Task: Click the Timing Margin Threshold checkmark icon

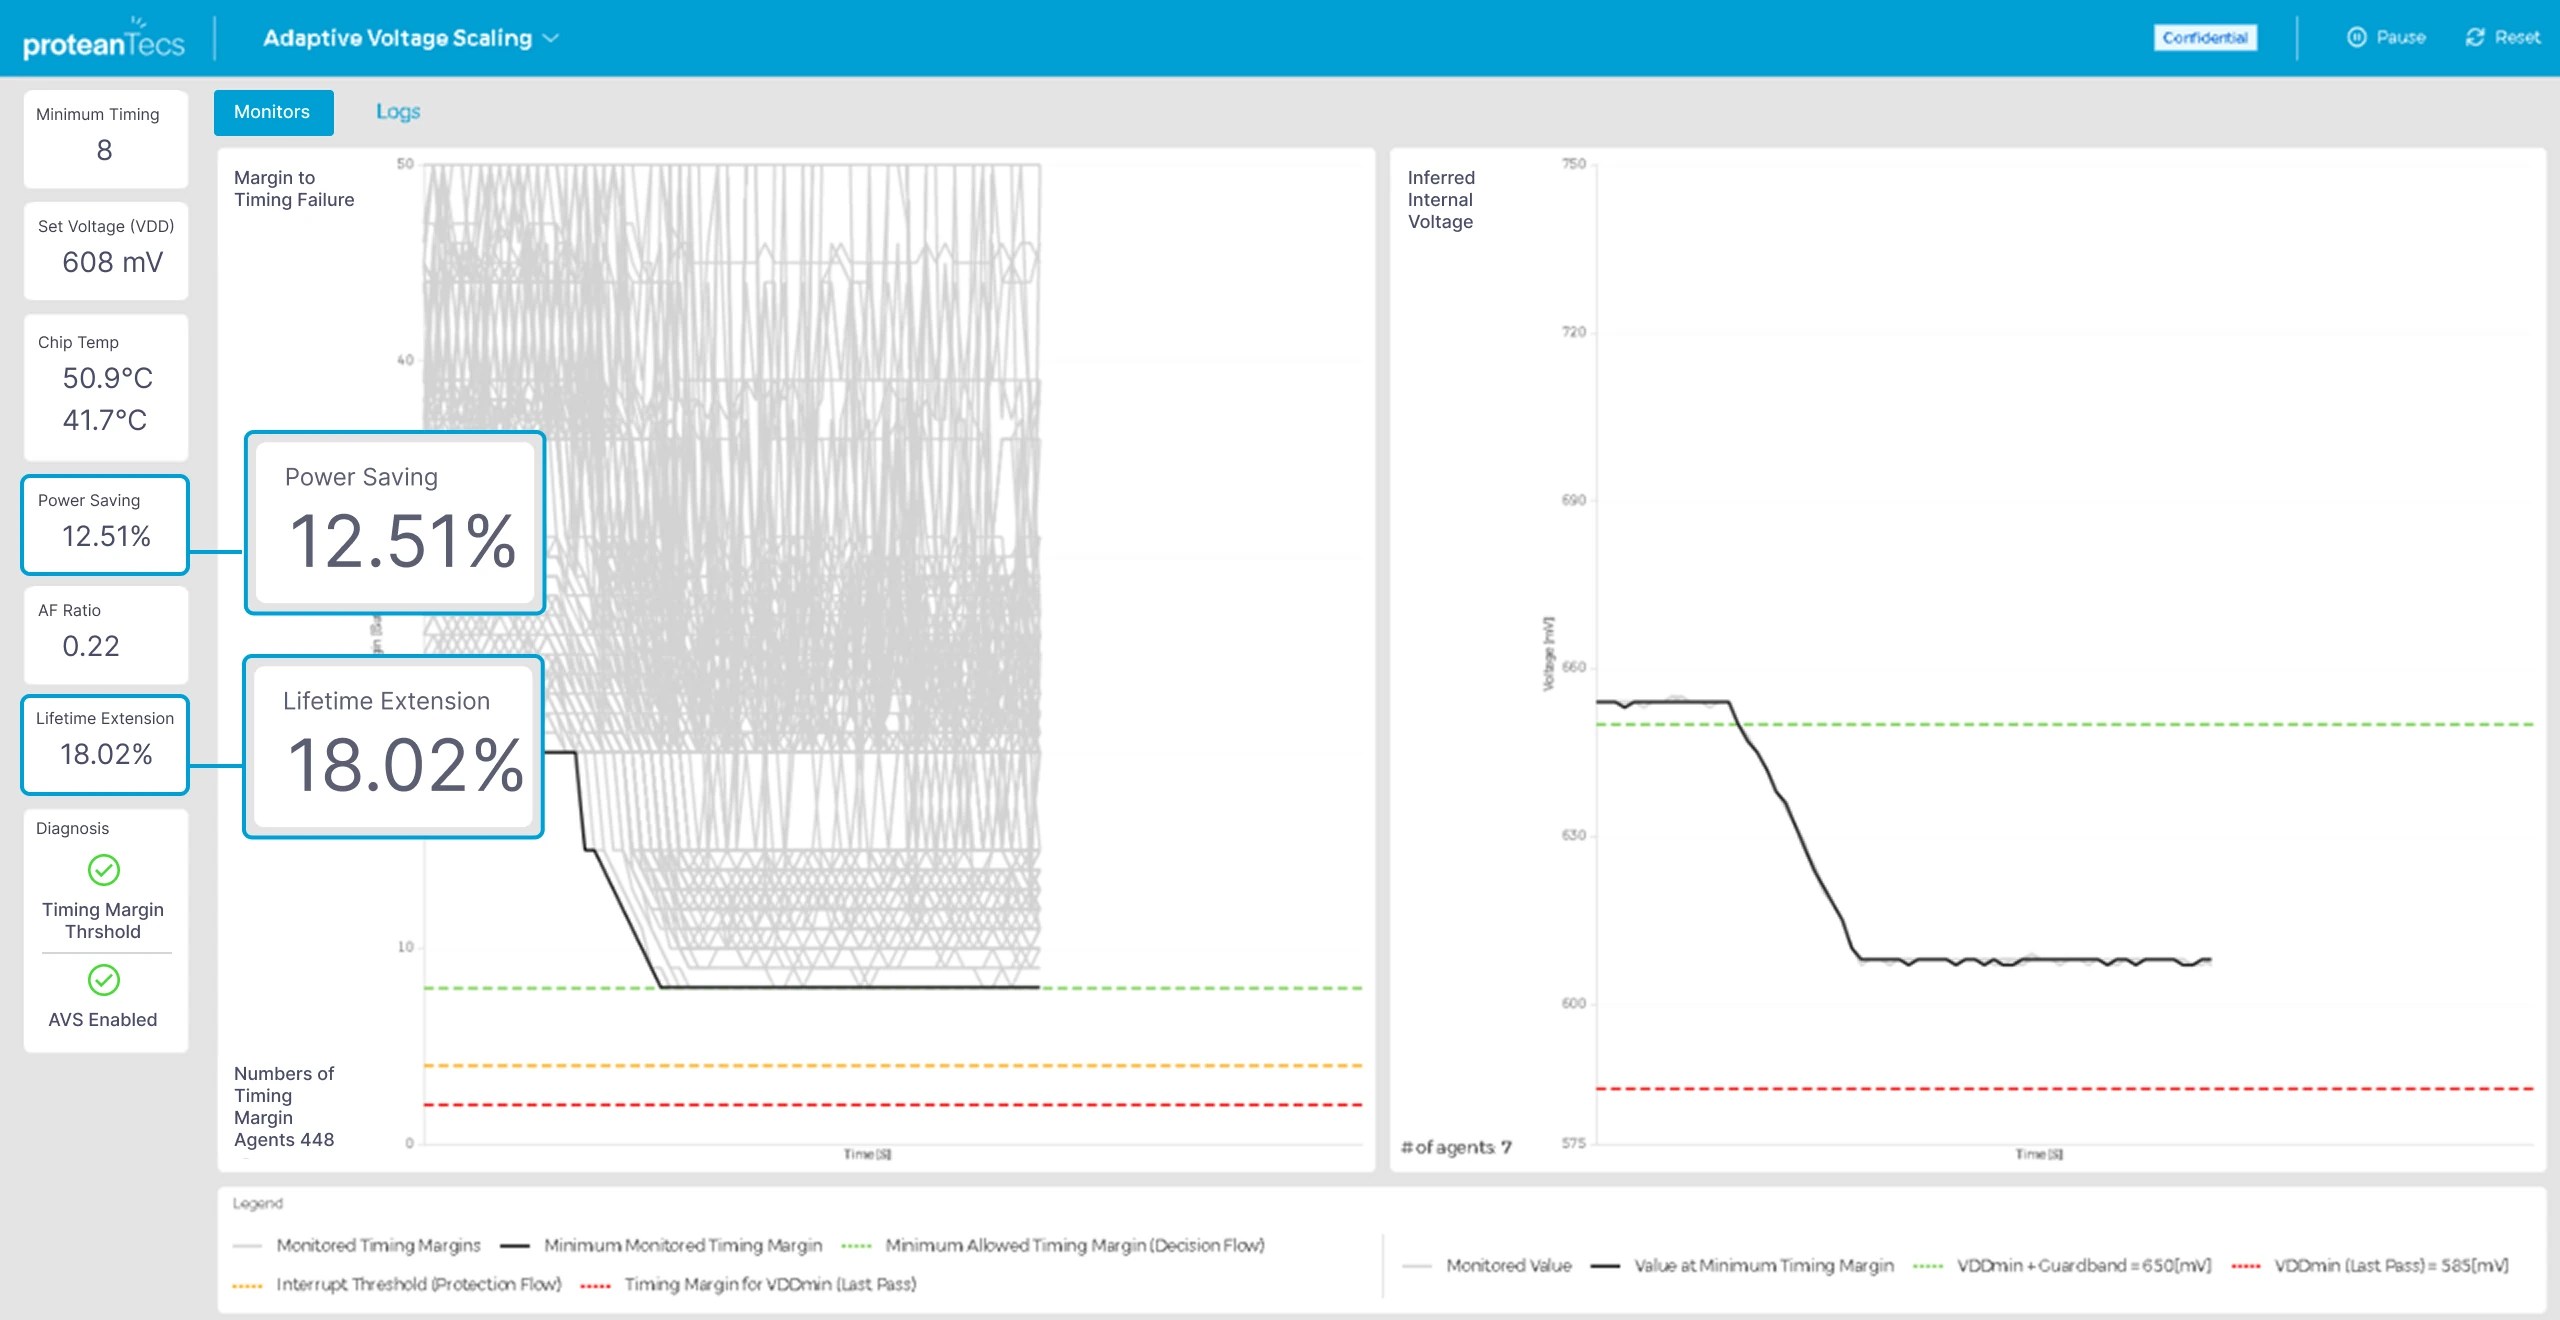Action: pos(104,870)
